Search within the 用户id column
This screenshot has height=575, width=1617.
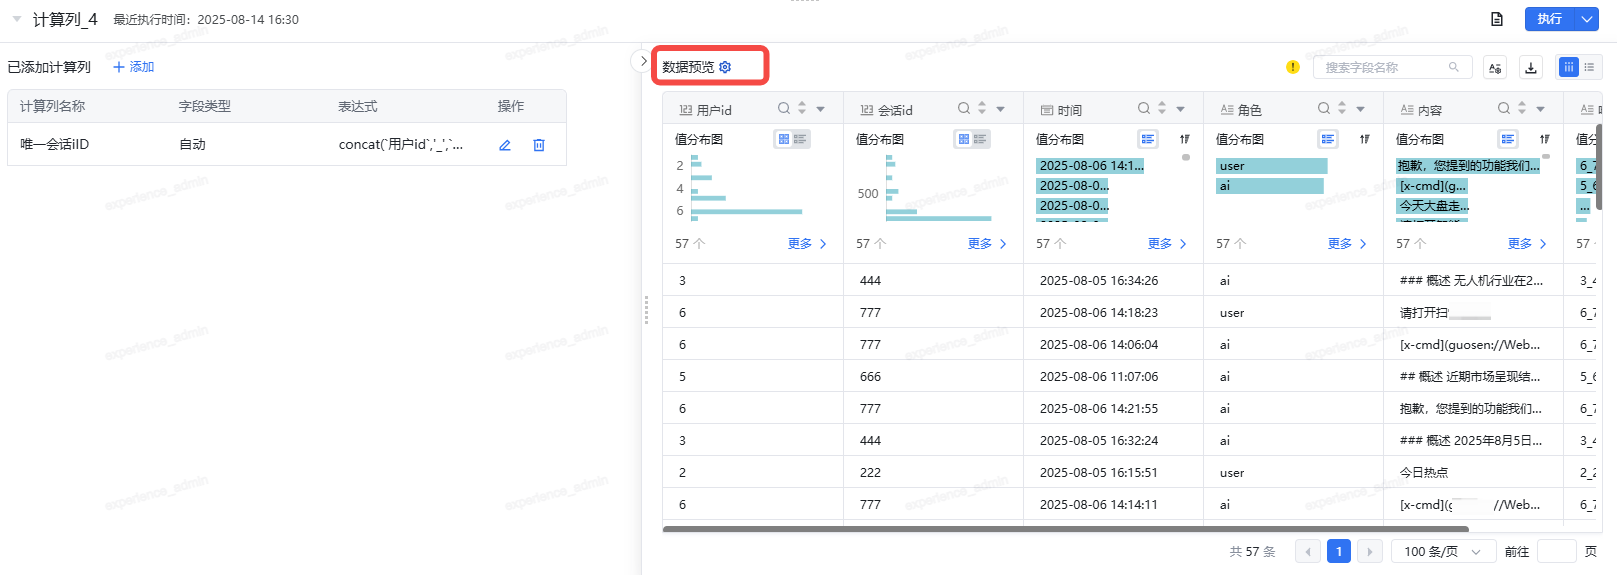click(784, 108)
